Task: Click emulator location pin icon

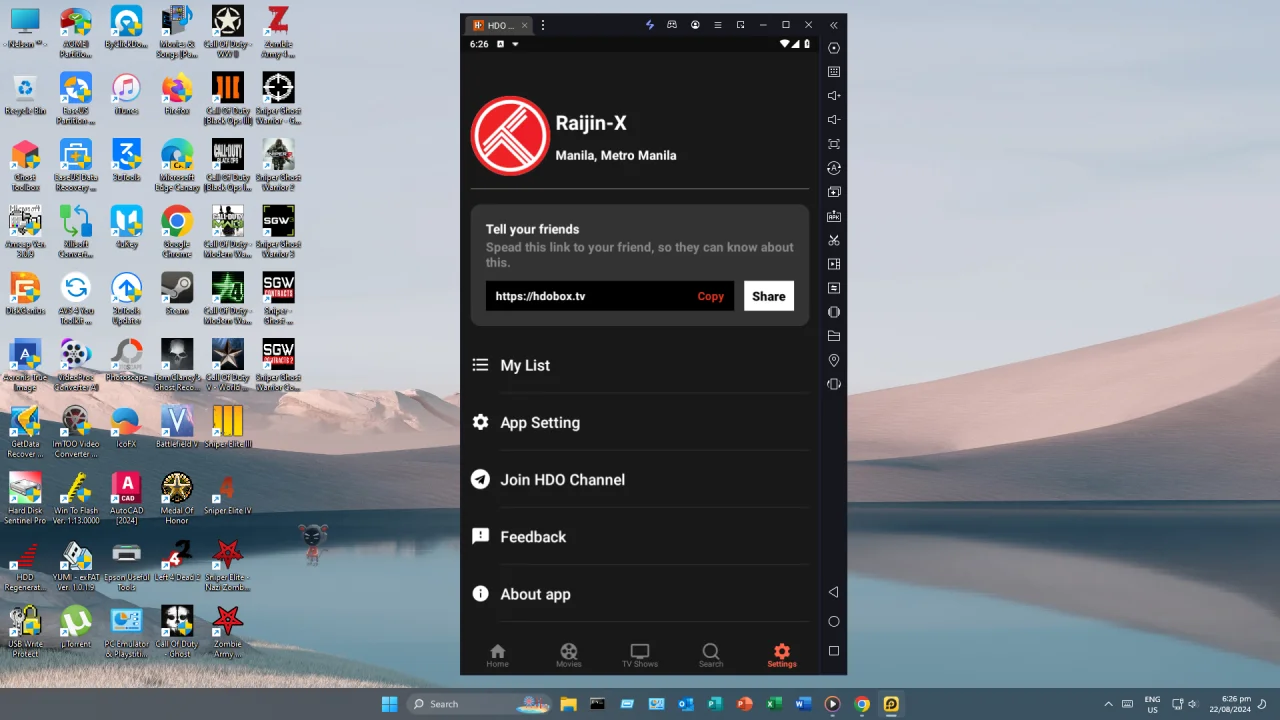Action: click(x=834, y=360)
